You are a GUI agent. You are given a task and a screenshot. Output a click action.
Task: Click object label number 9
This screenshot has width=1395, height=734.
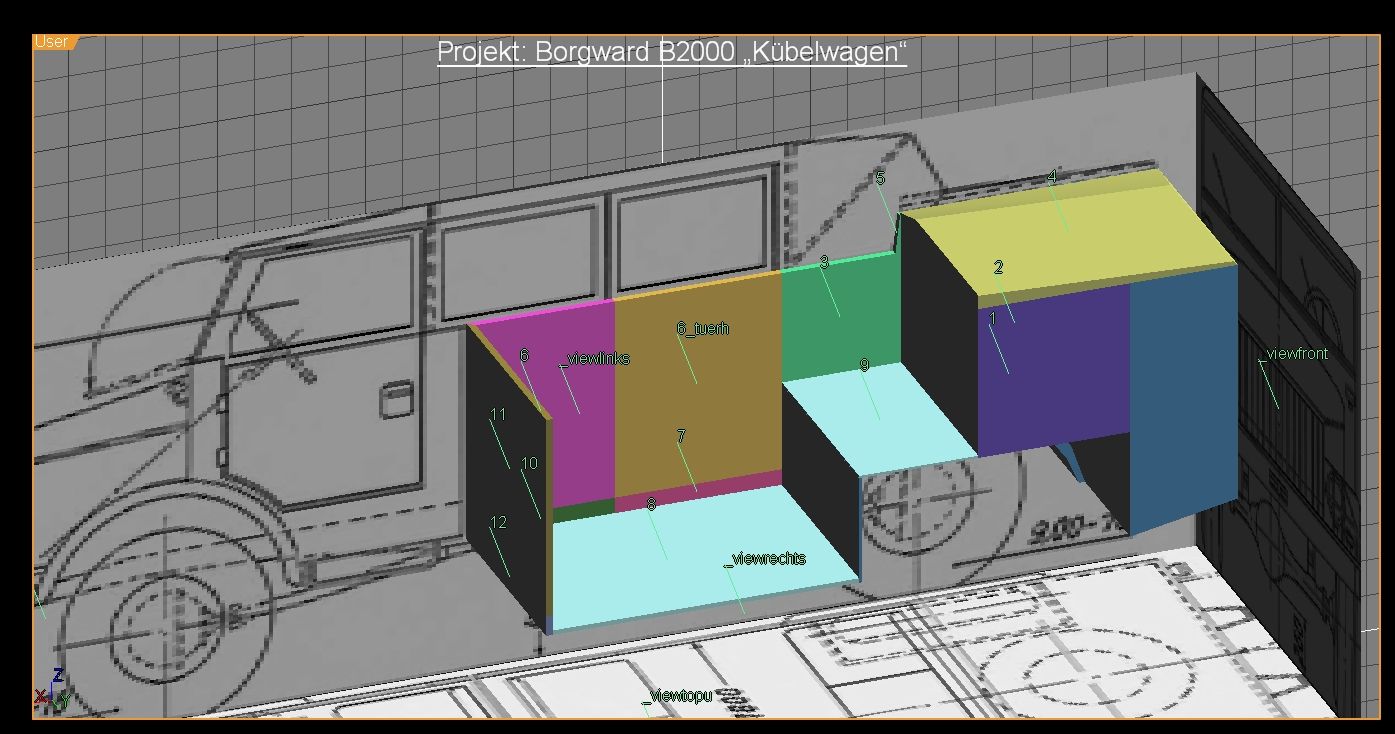click(x=865, y=366)
